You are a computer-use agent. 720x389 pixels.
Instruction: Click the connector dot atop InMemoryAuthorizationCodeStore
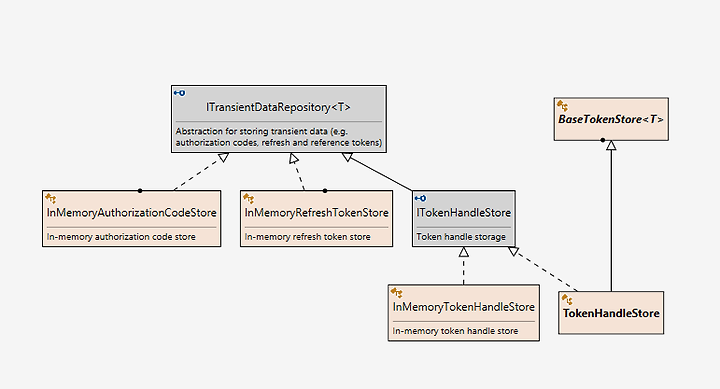point(140,191)
